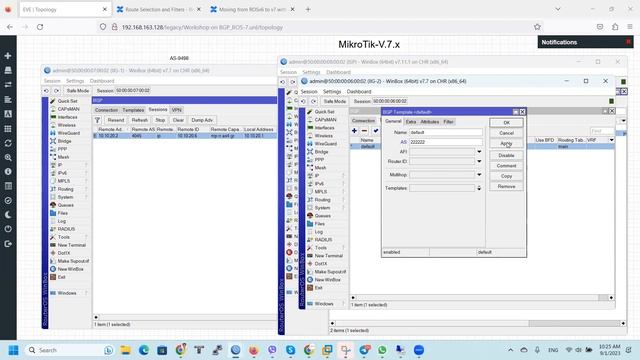Image resolution: width=640 pixels, height=360 pixels.
Task: Toggle Safe Mode in IG-1 window
Action: click(x=78, y=91)
